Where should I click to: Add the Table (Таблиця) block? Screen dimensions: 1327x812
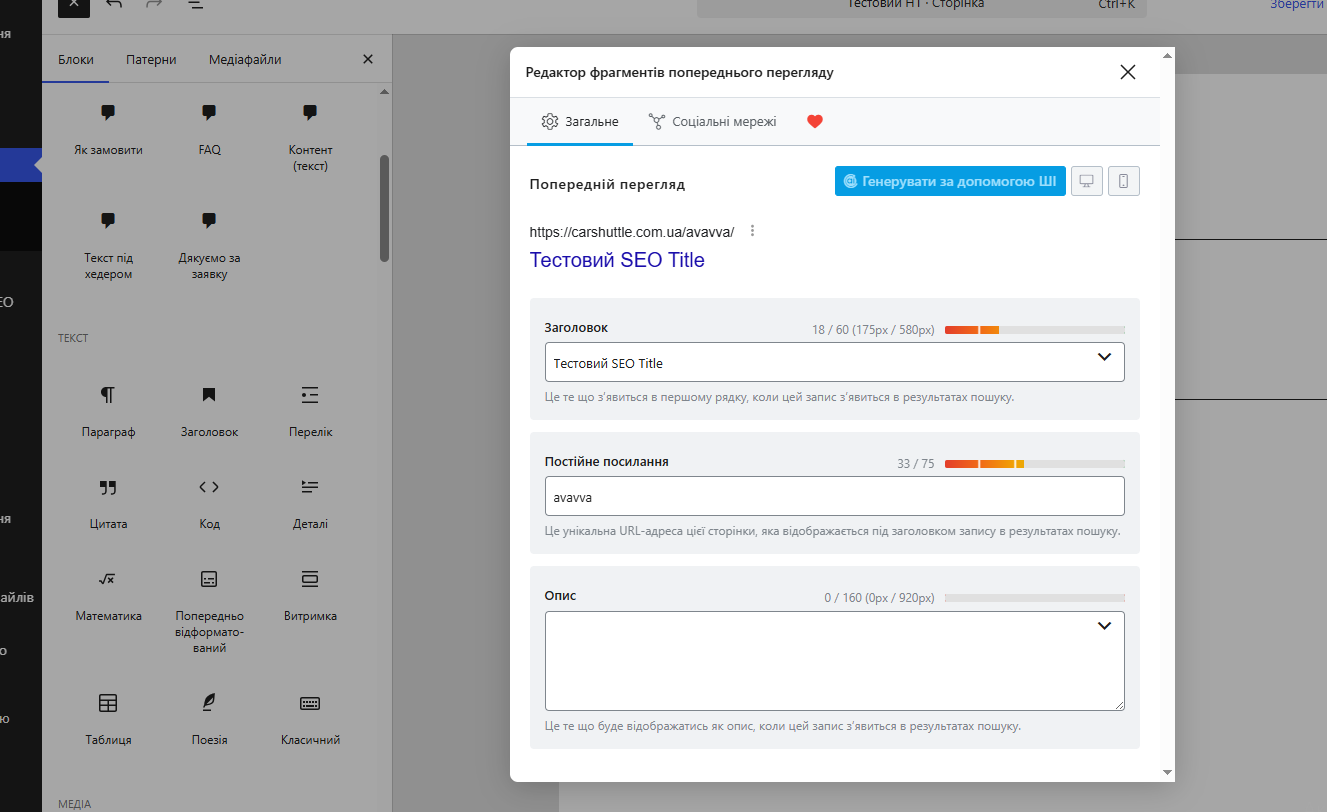[x=108, y=719]
